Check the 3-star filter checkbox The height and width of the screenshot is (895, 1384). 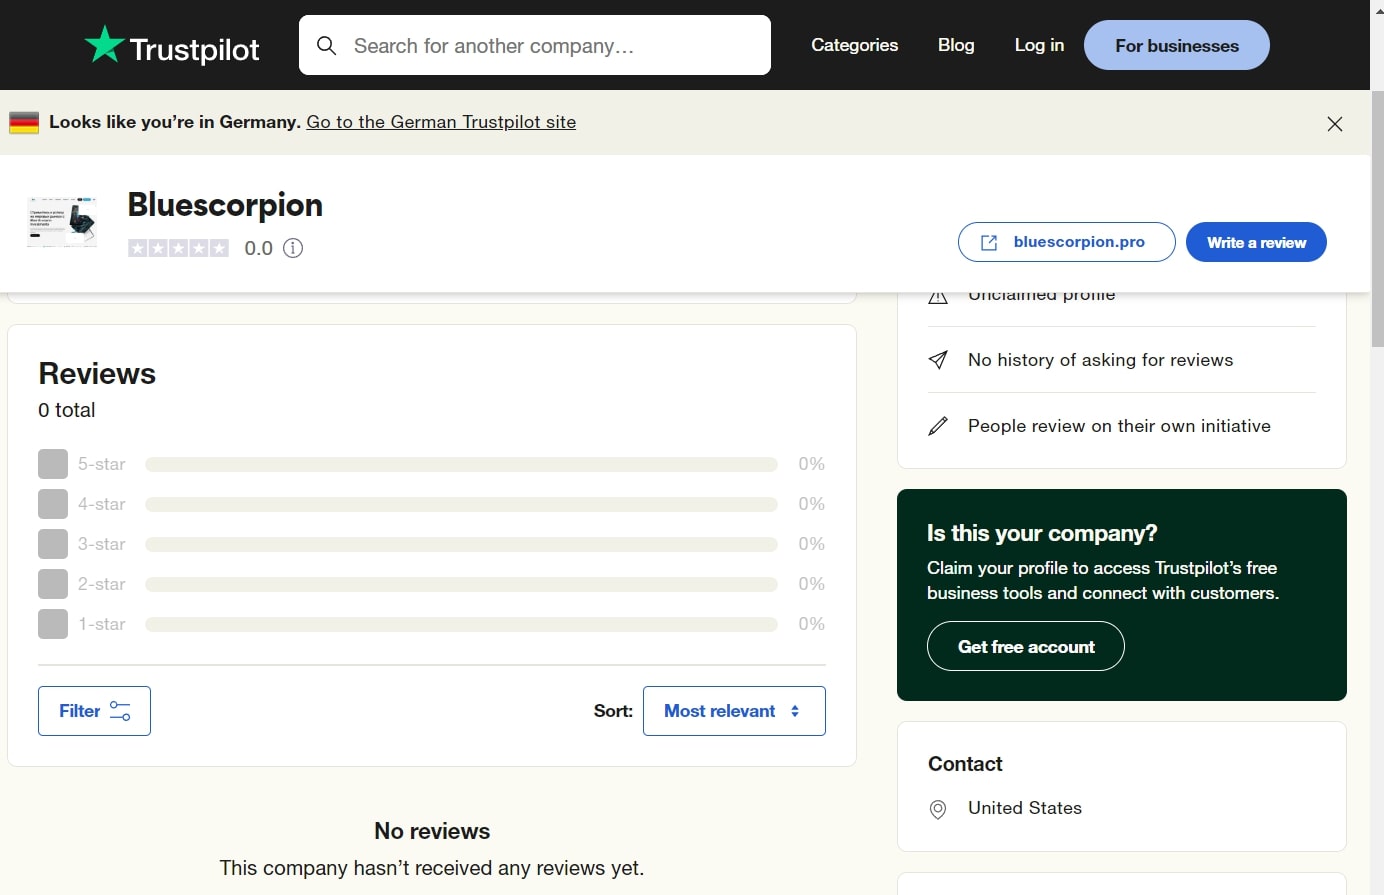tap(53, 544)
